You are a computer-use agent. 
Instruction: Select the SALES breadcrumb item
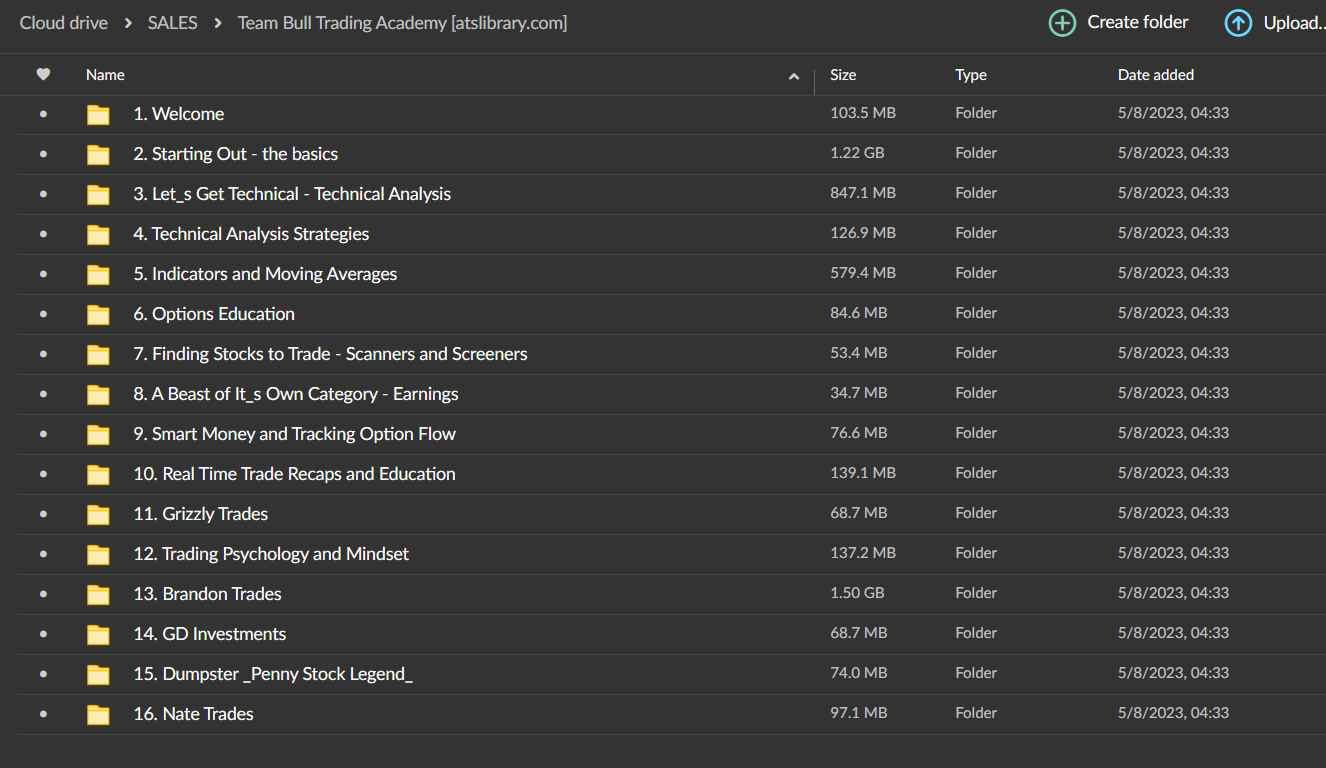pyautogui.click(x=172, y=22)
